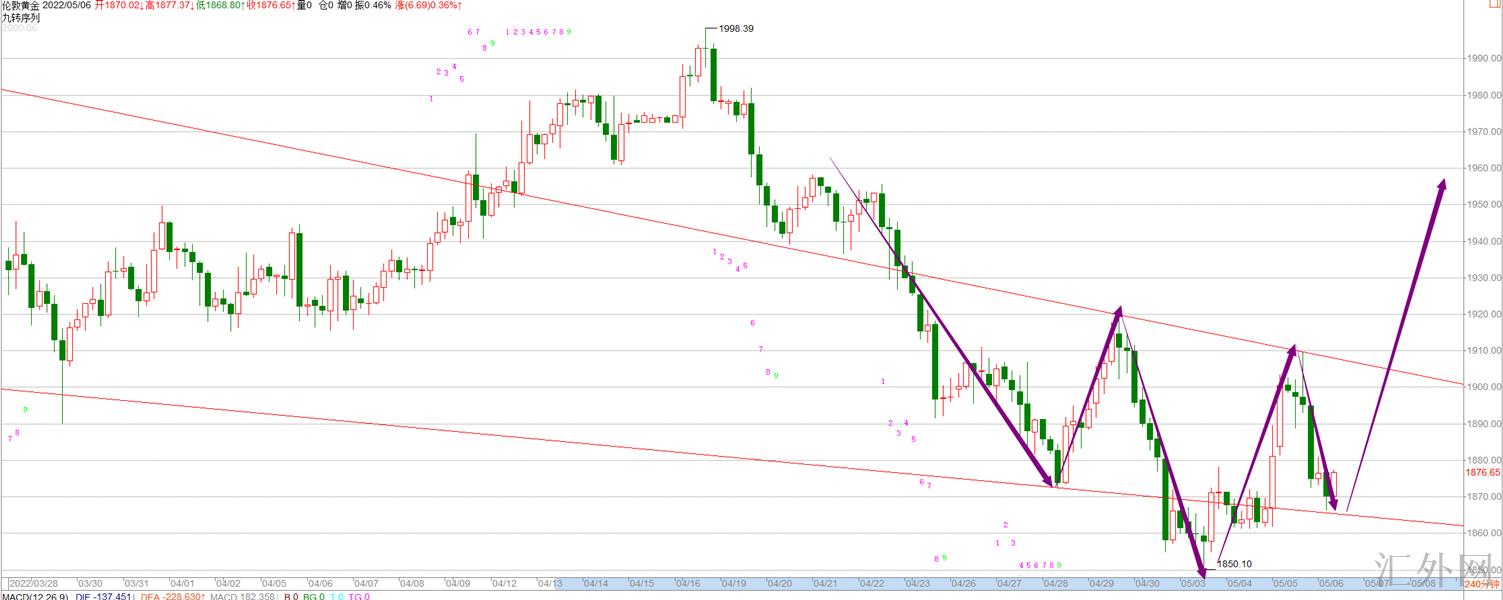This screenshot has width=1503, height=600.
Task: Click the green 9 sequence marker near 03/28
Action: (x=25, y=410)
